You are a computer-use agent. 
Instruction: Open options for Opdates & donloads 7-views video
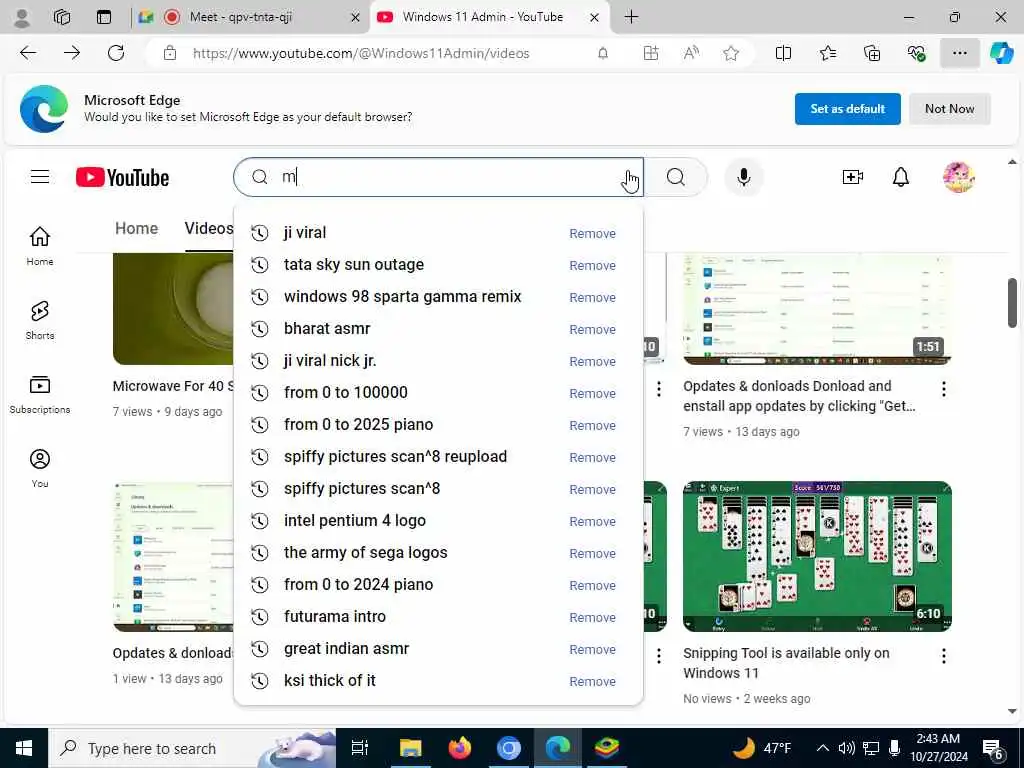(x=943, y=389)
